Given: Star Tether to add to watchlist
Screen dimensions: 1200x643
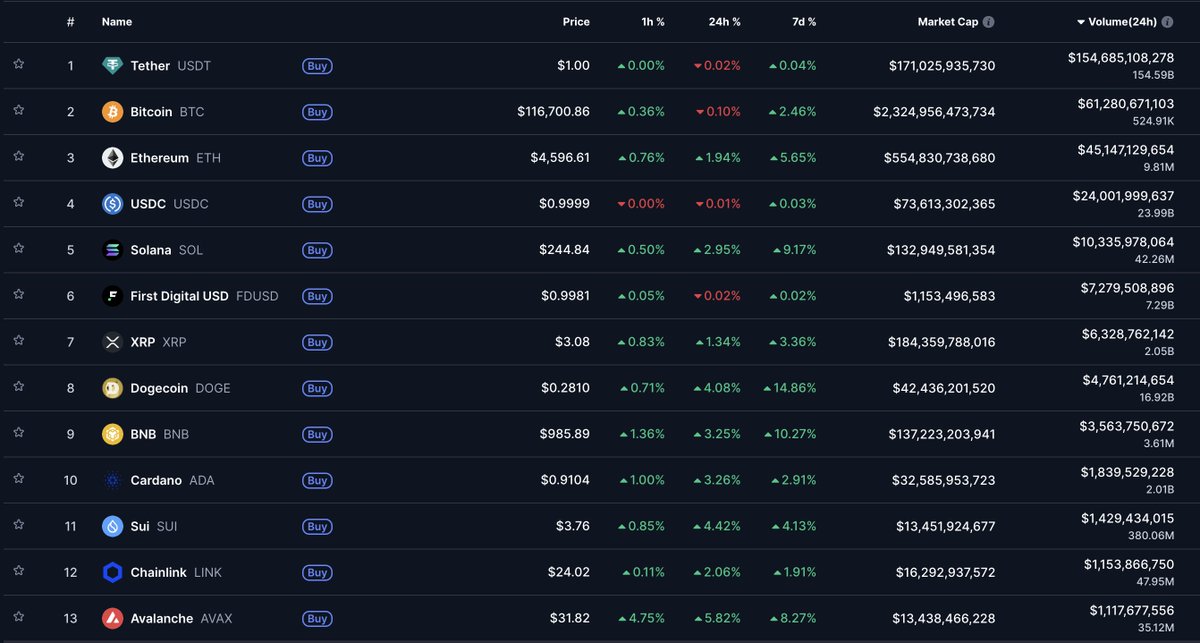Looking at the screenshot, I should click(x=19, y=64).
